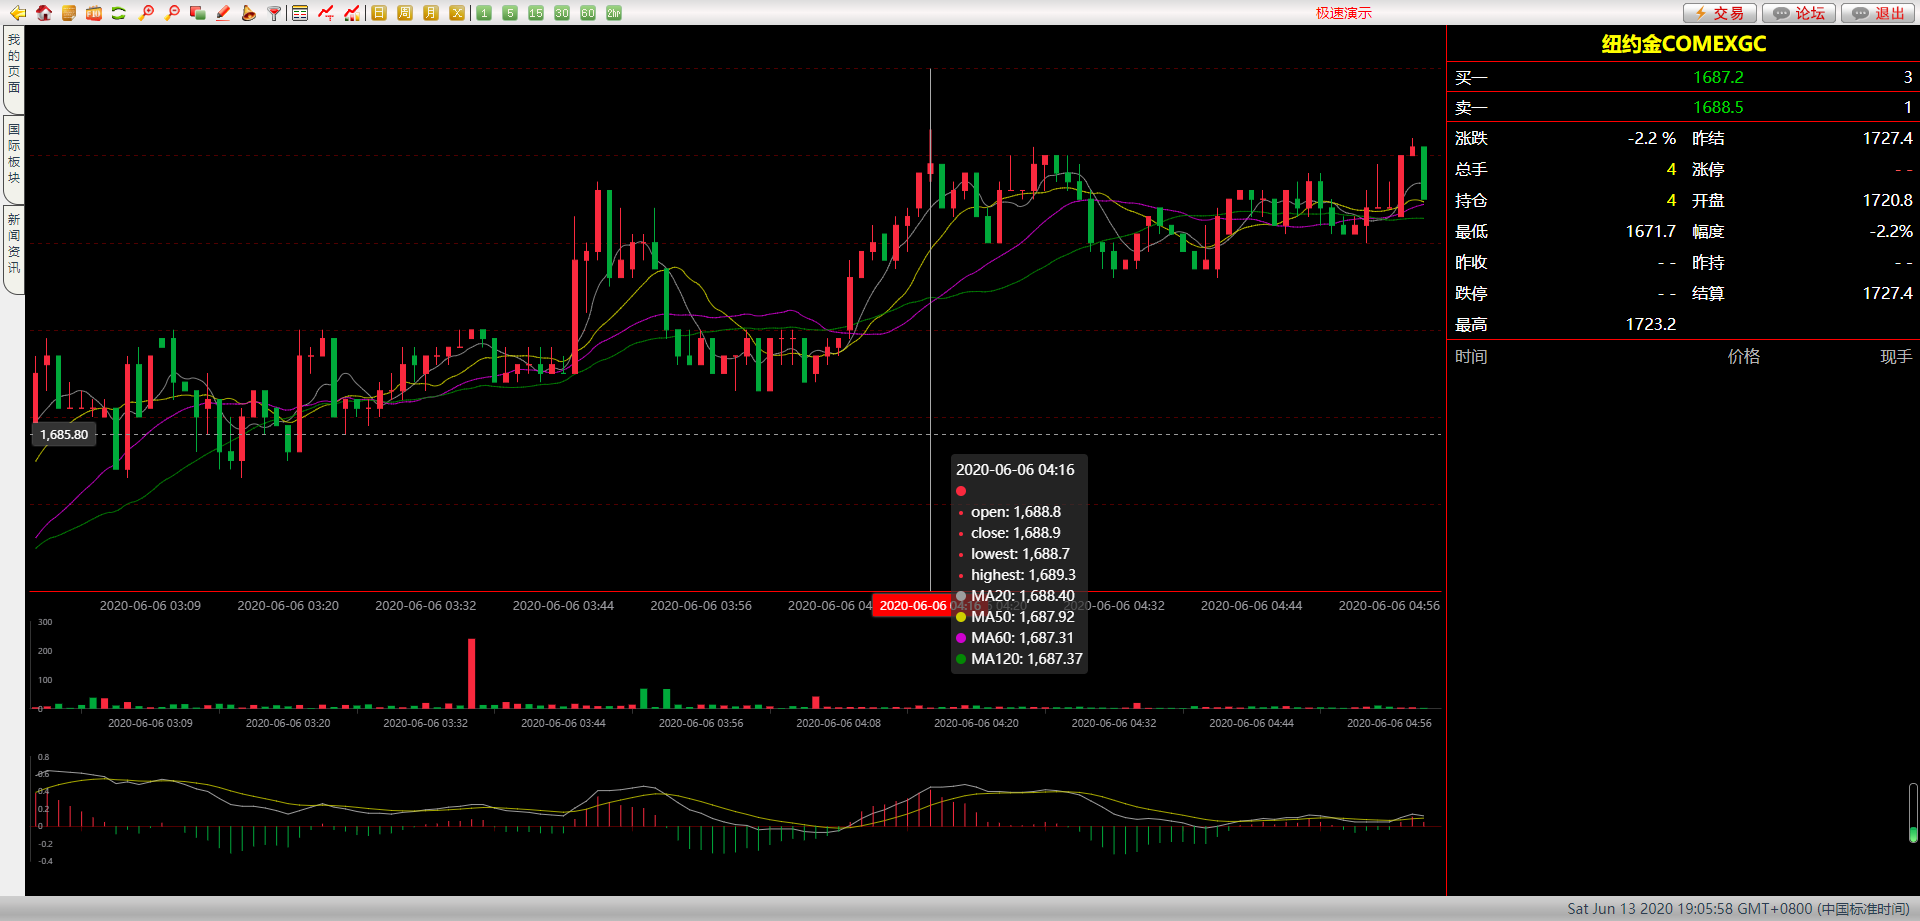
Task: Select the 30-minute period
Action: click(x=562, y=13)
